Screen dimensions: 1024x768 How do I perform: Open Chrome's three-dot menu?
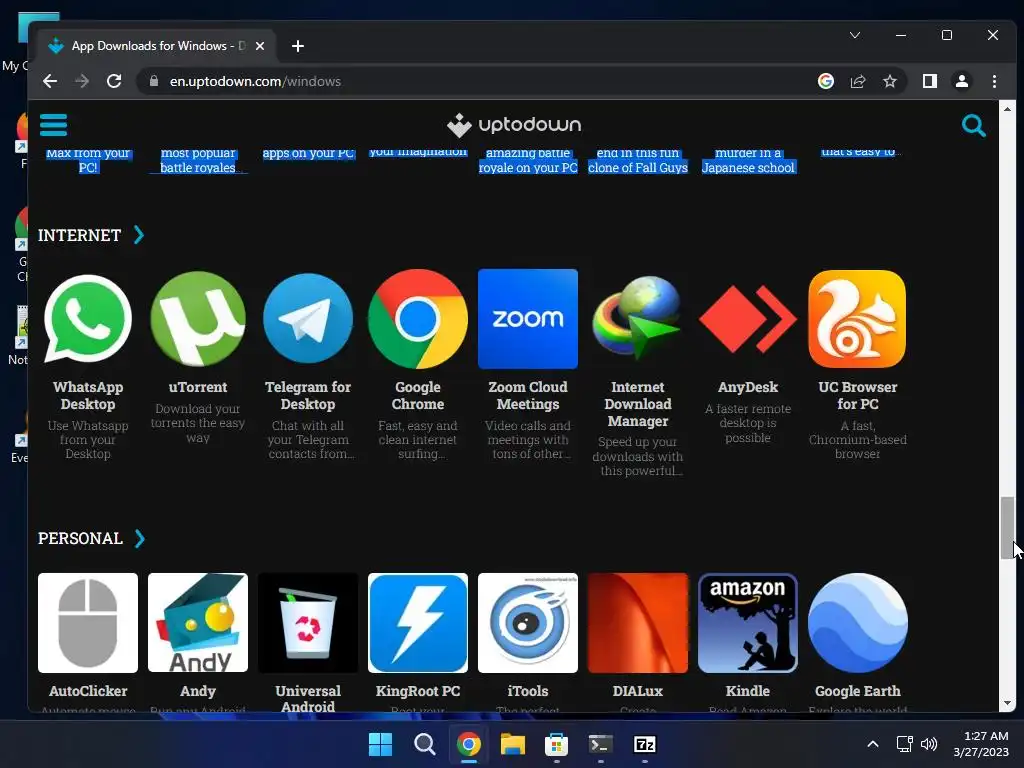point(994,81)
